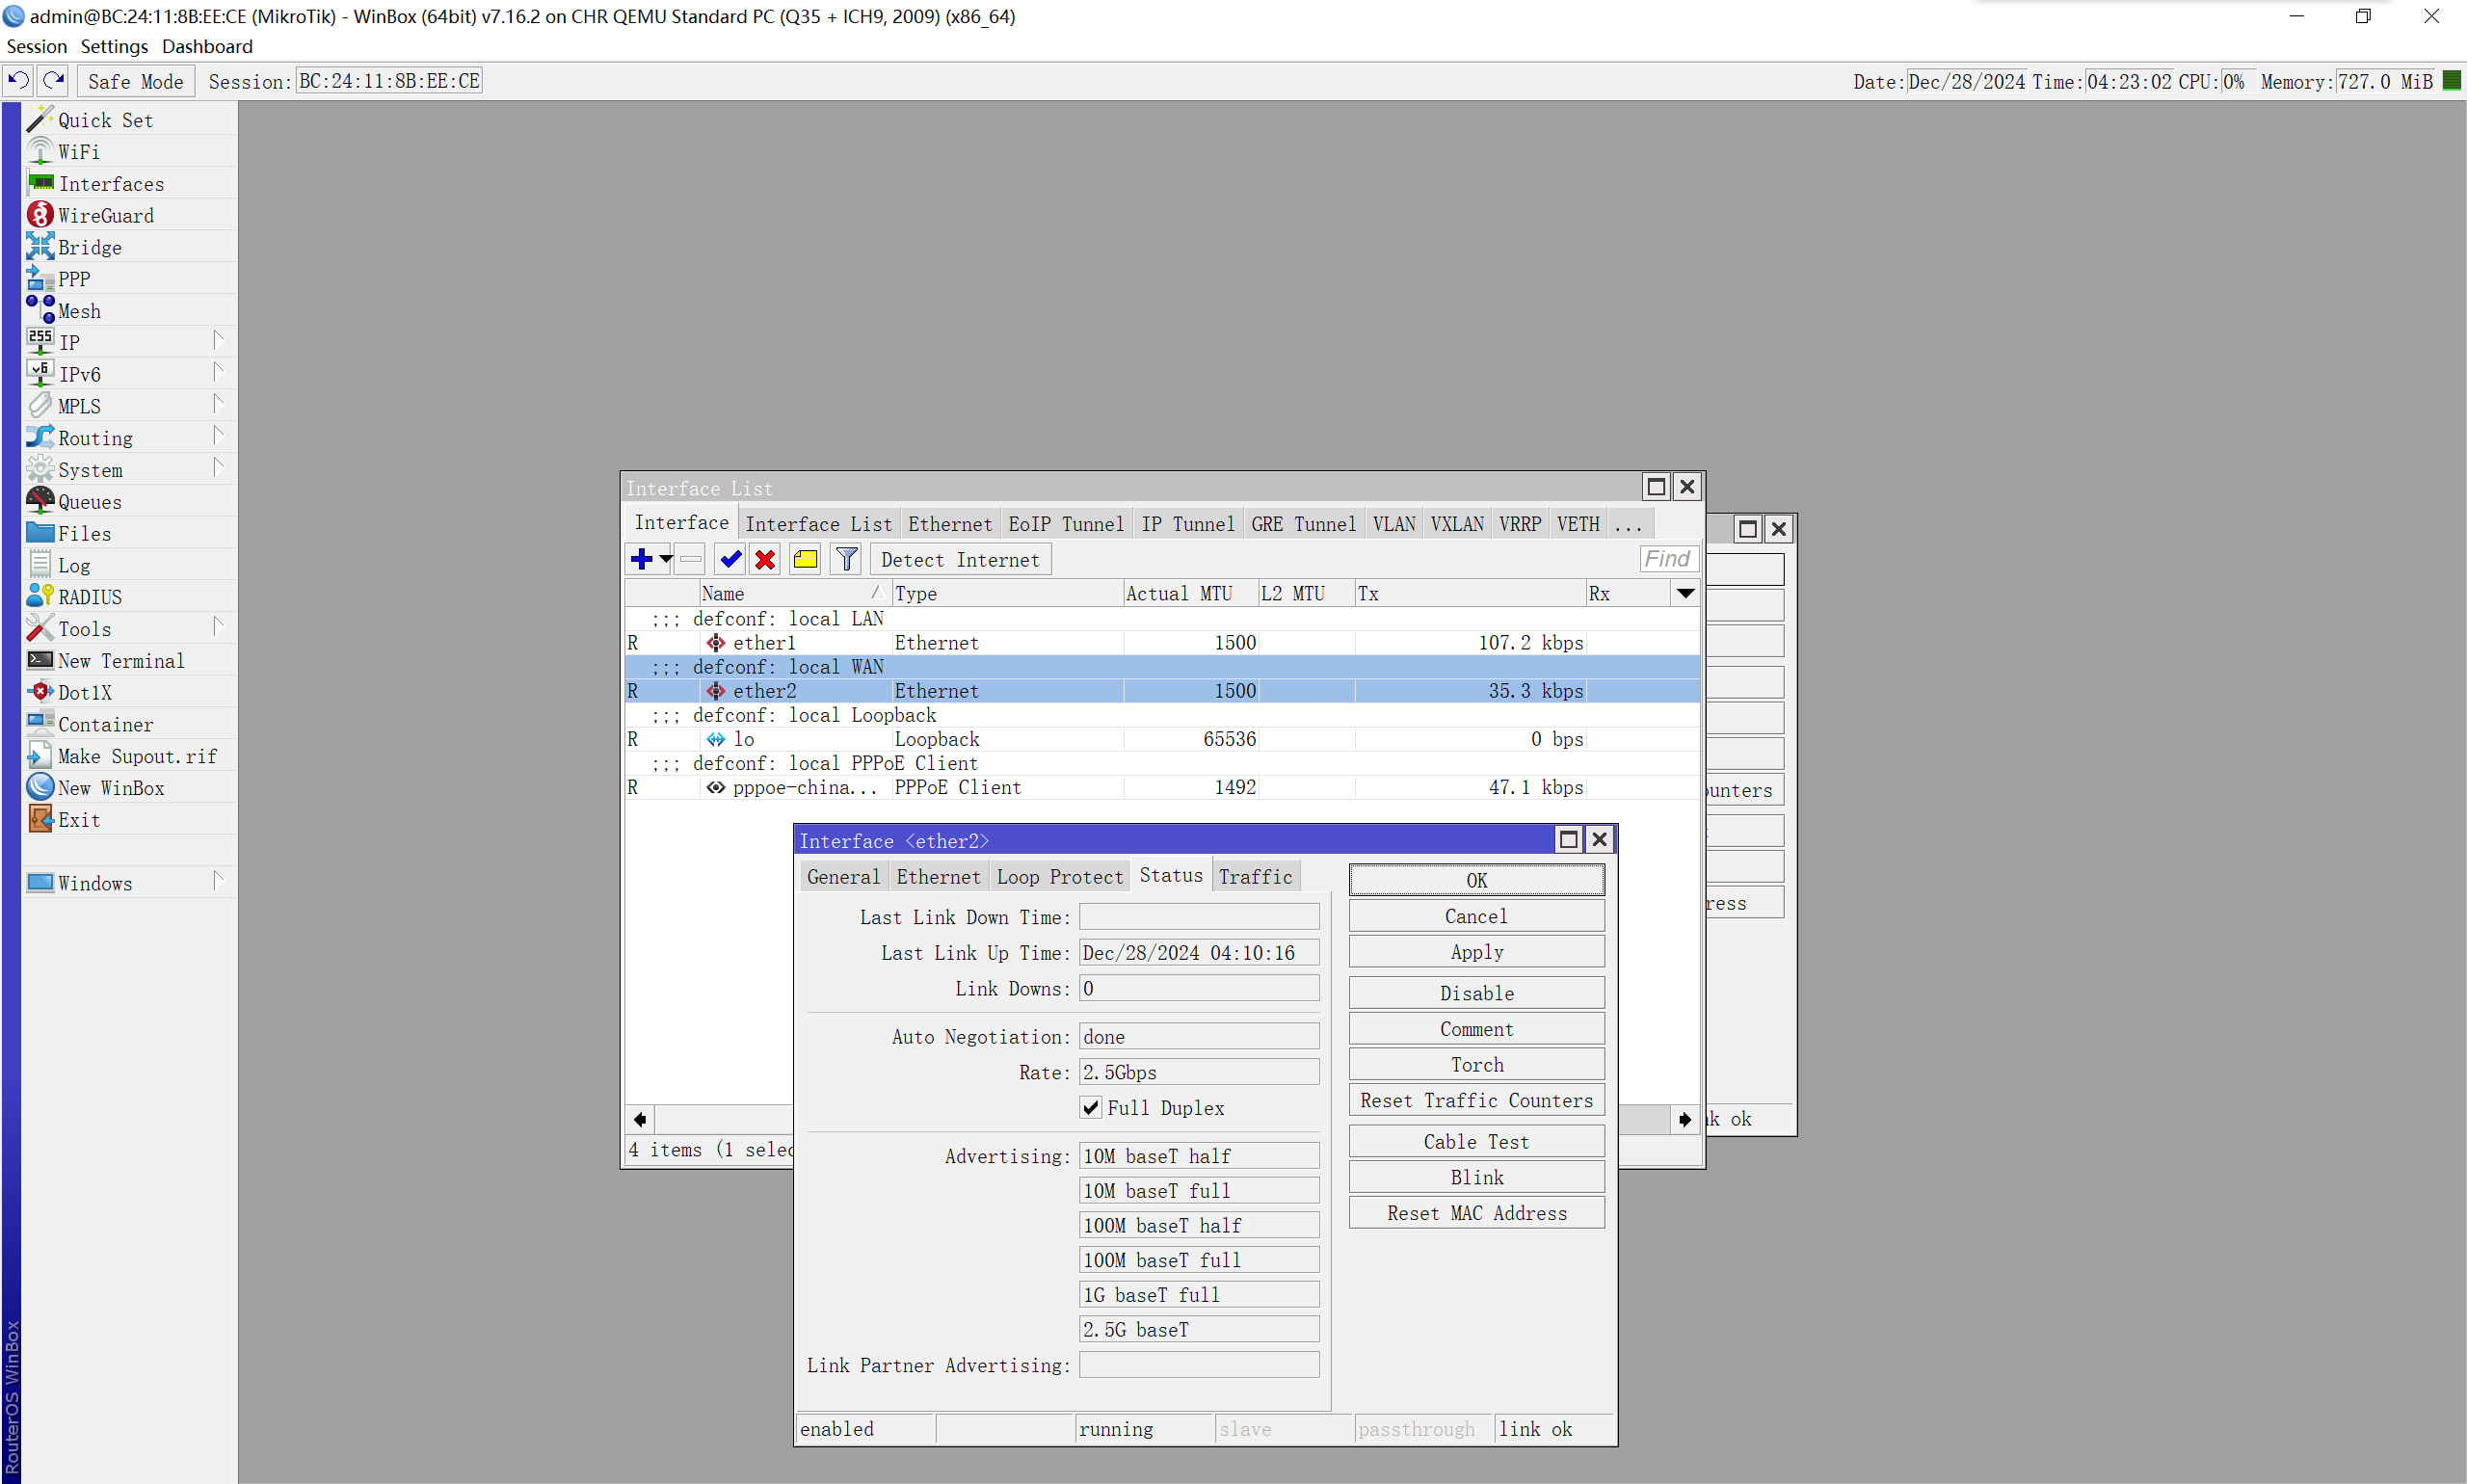The image size is (2467, 1484).
Task: Click Reset MAC Address
Action: click(1477, 1213)
